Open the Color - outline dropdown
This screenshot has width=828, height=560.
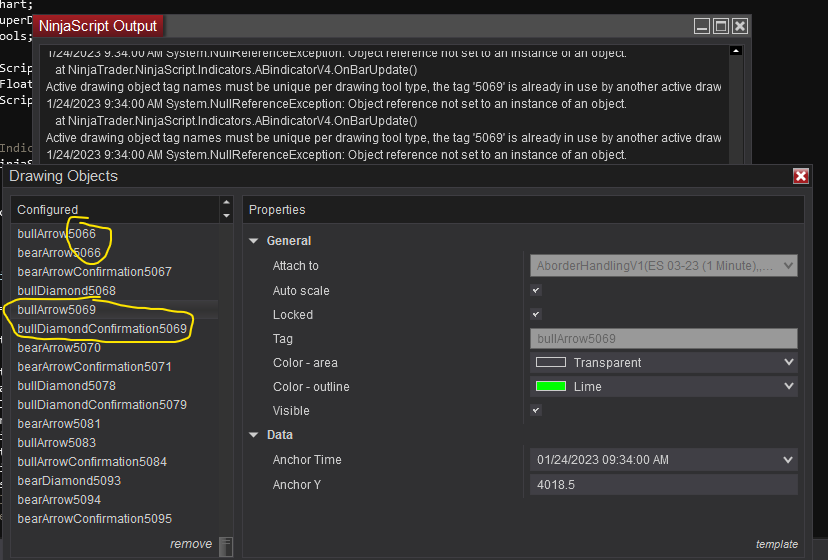click(664, 387)
